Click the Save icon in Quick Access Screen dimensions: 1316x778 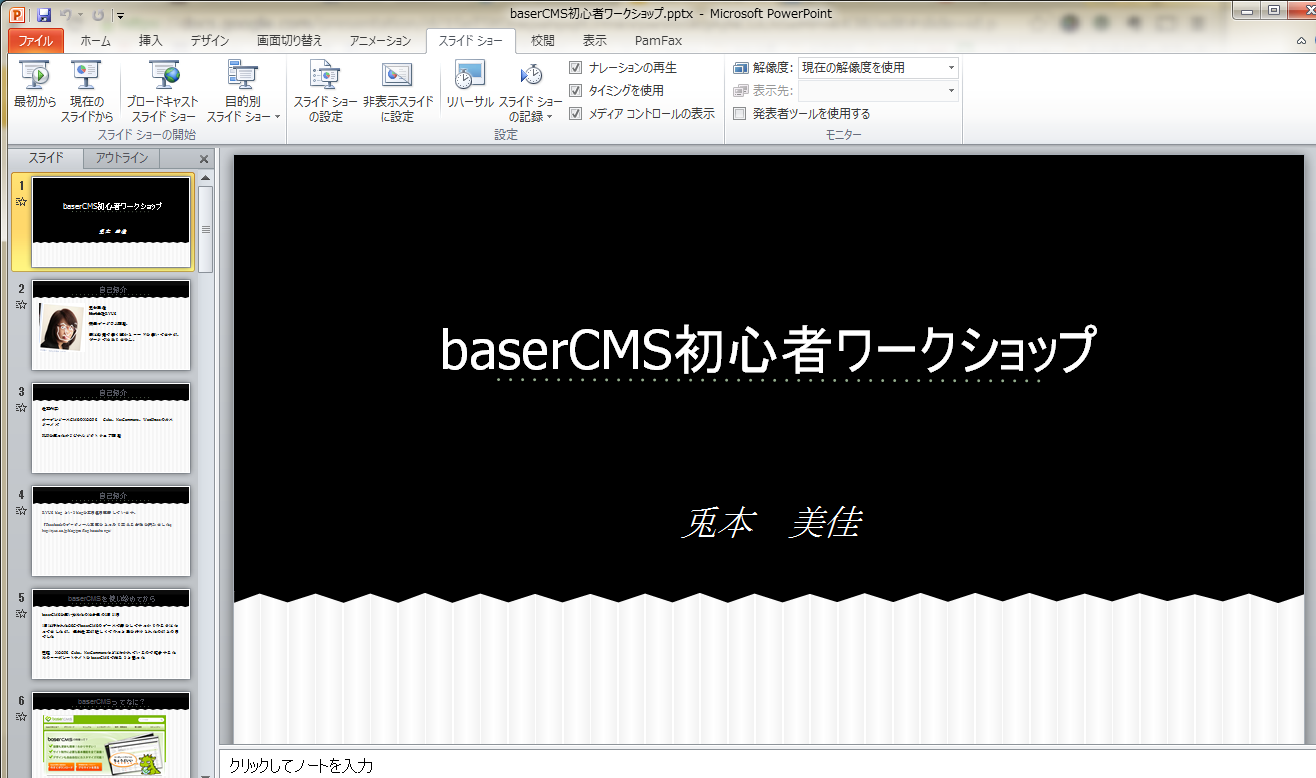click(x=44, y=15)
